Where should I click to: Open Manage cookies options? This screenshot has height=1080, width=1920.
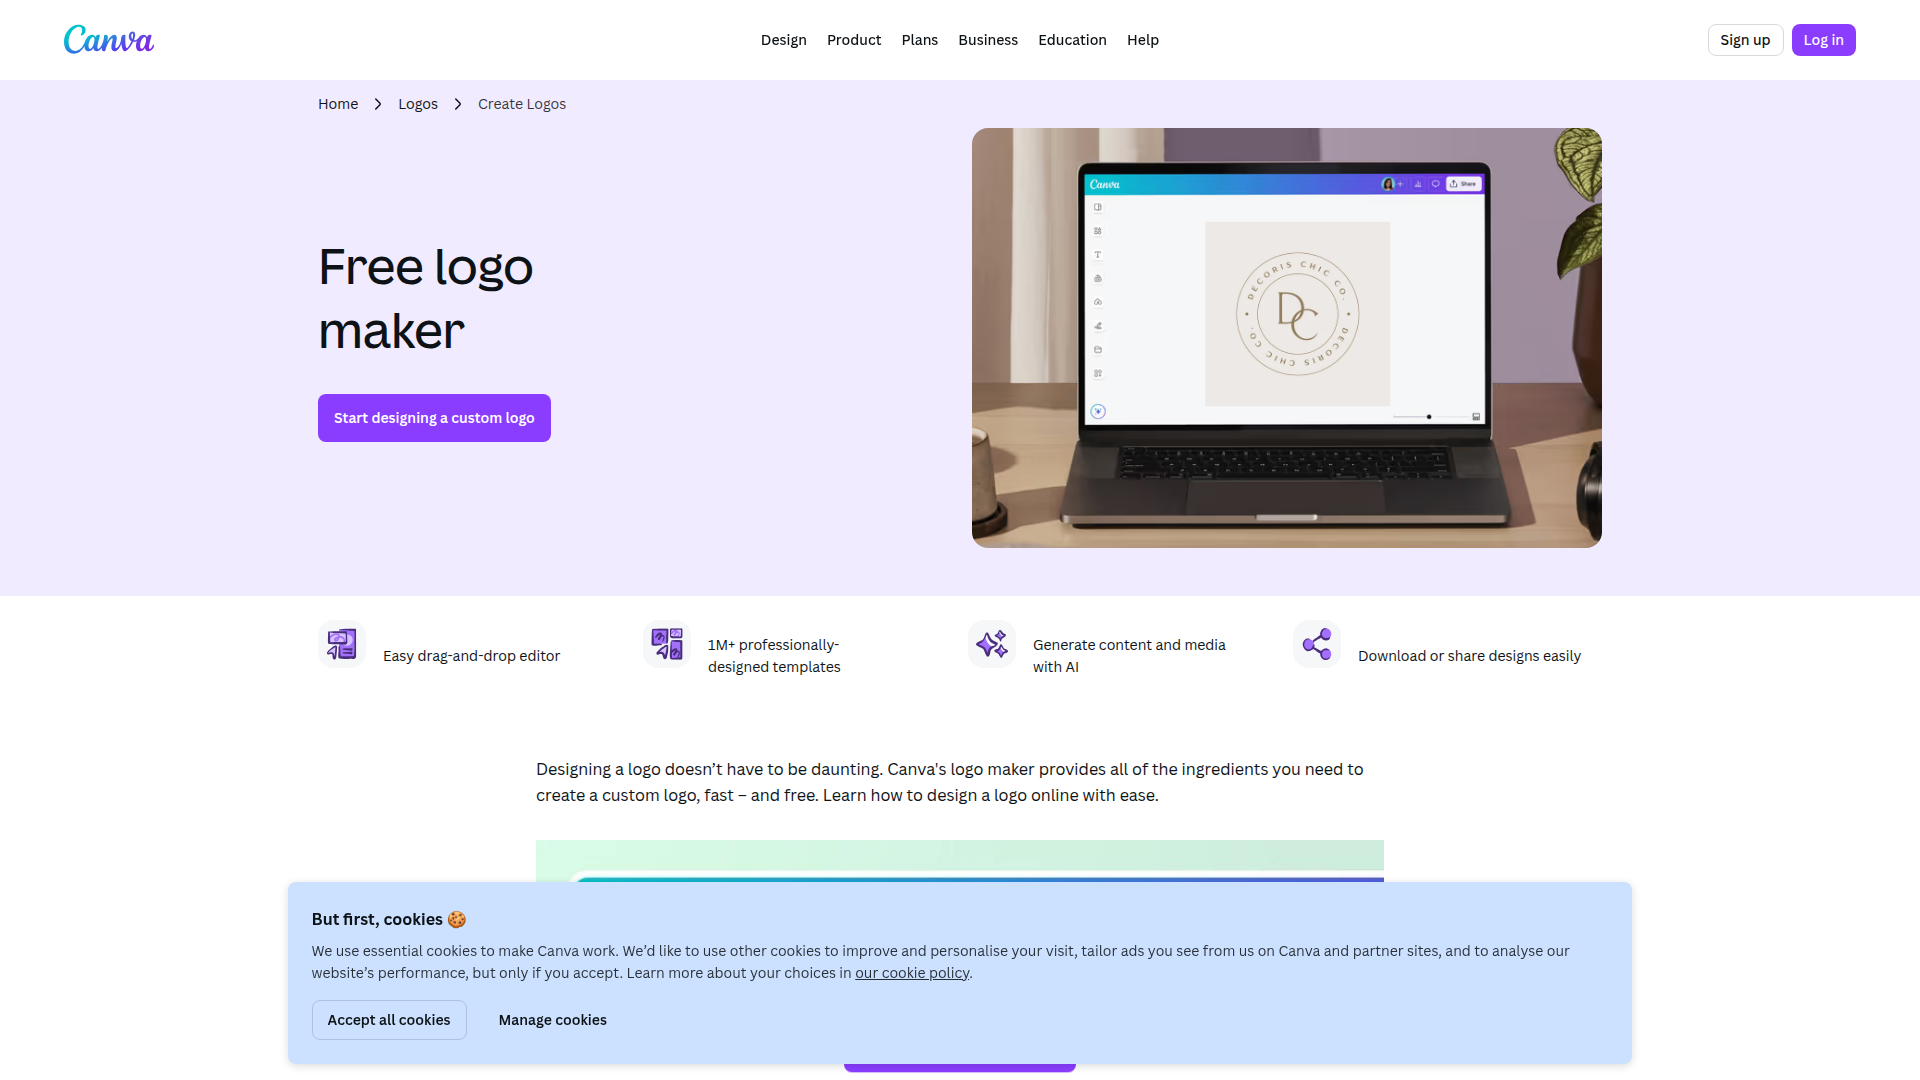point(553,1020)
